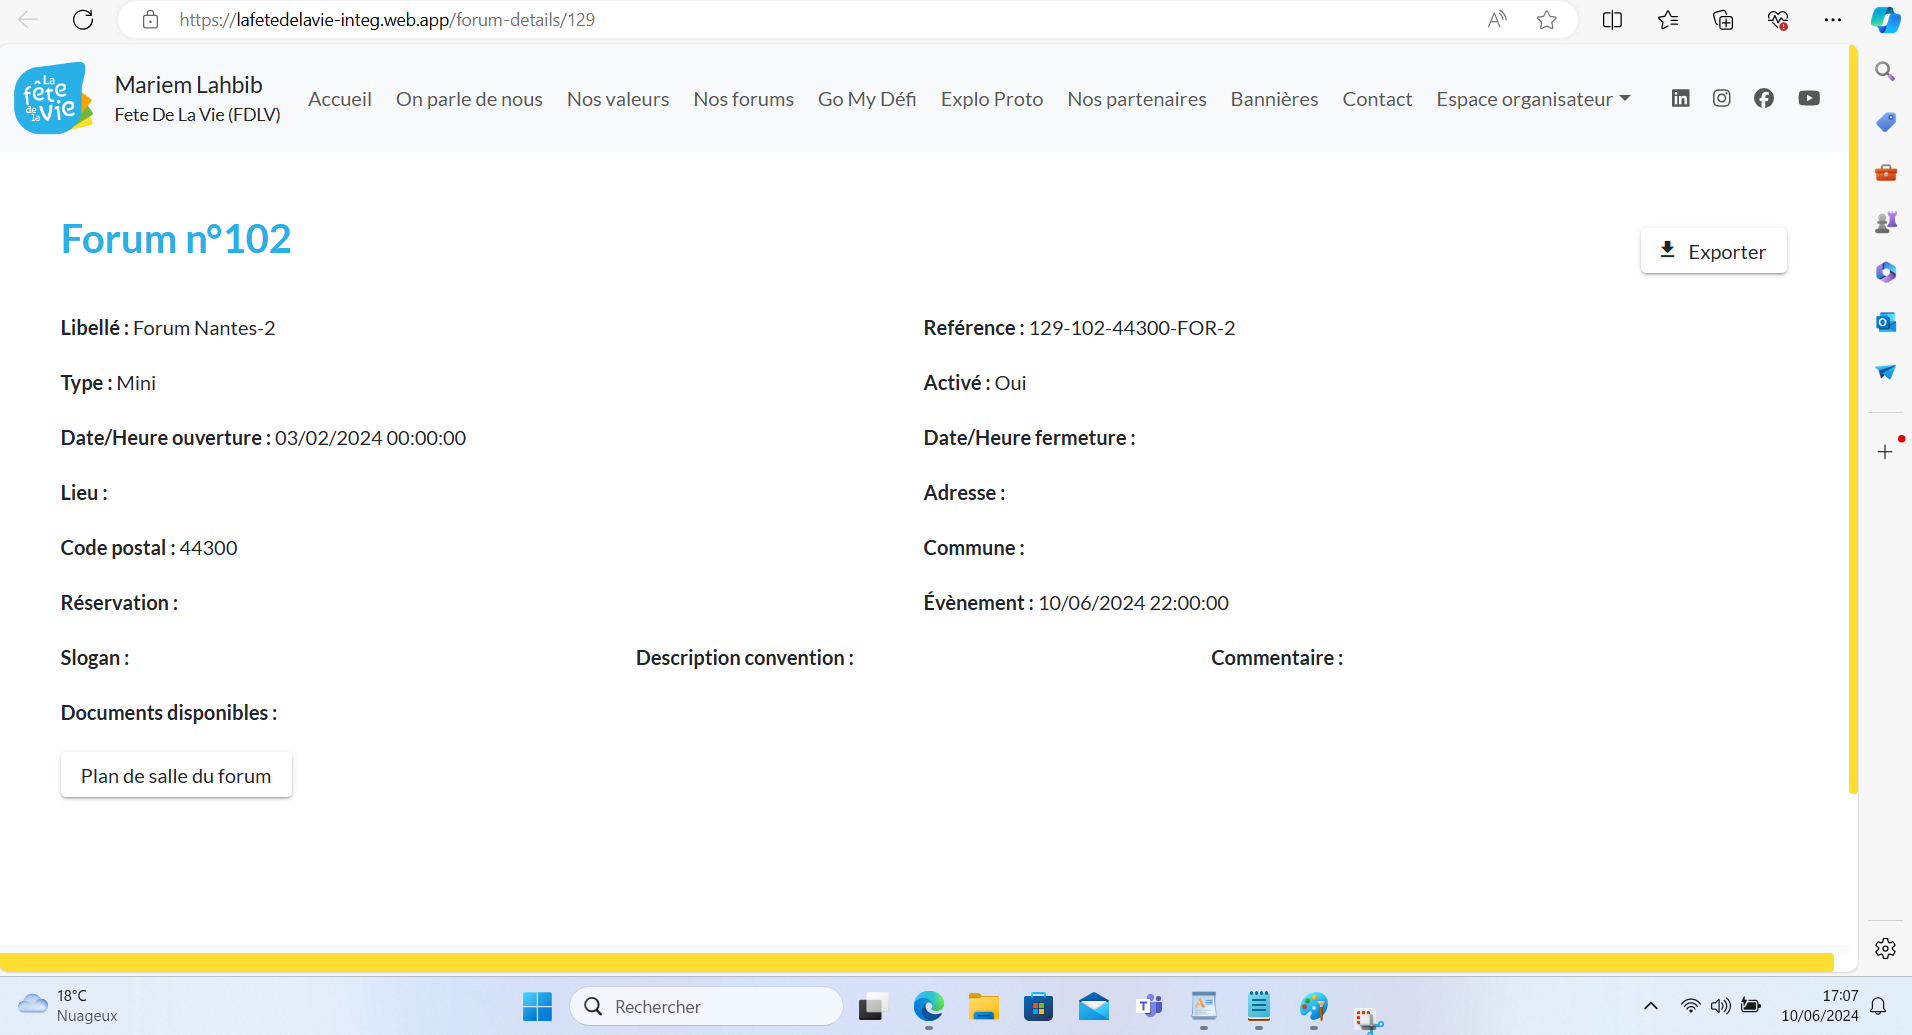
Task: Navigate to the Contact page link
Action: tap(1376, 99)
